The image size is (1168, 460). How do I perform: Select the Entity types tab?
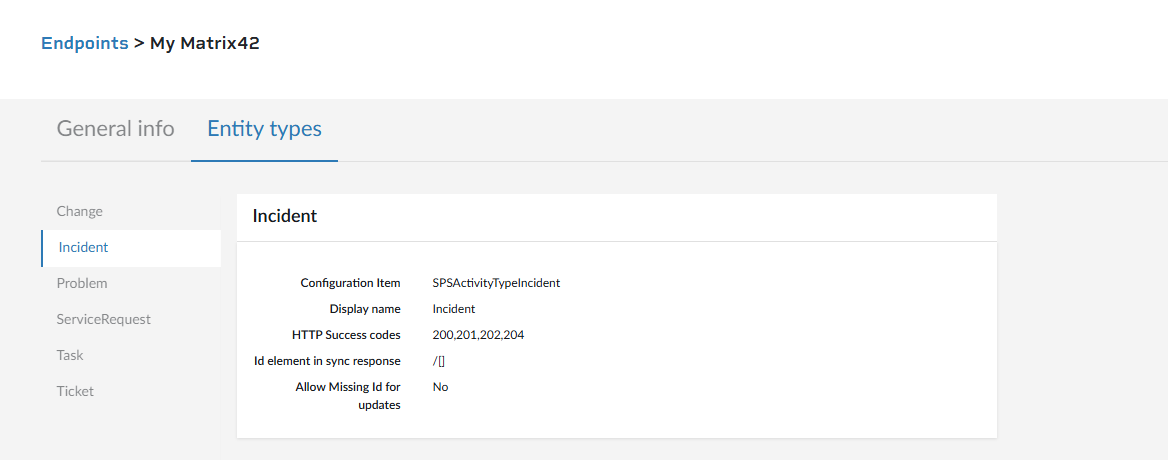tap(264, 129)
